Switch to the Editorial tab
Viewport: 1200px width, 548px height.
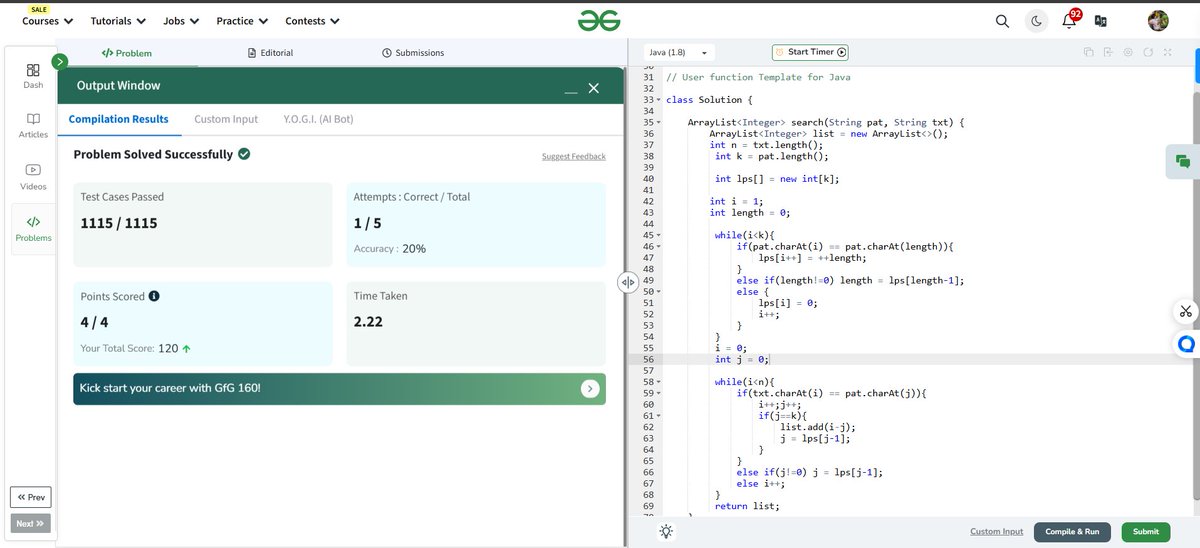click(270, 53)
